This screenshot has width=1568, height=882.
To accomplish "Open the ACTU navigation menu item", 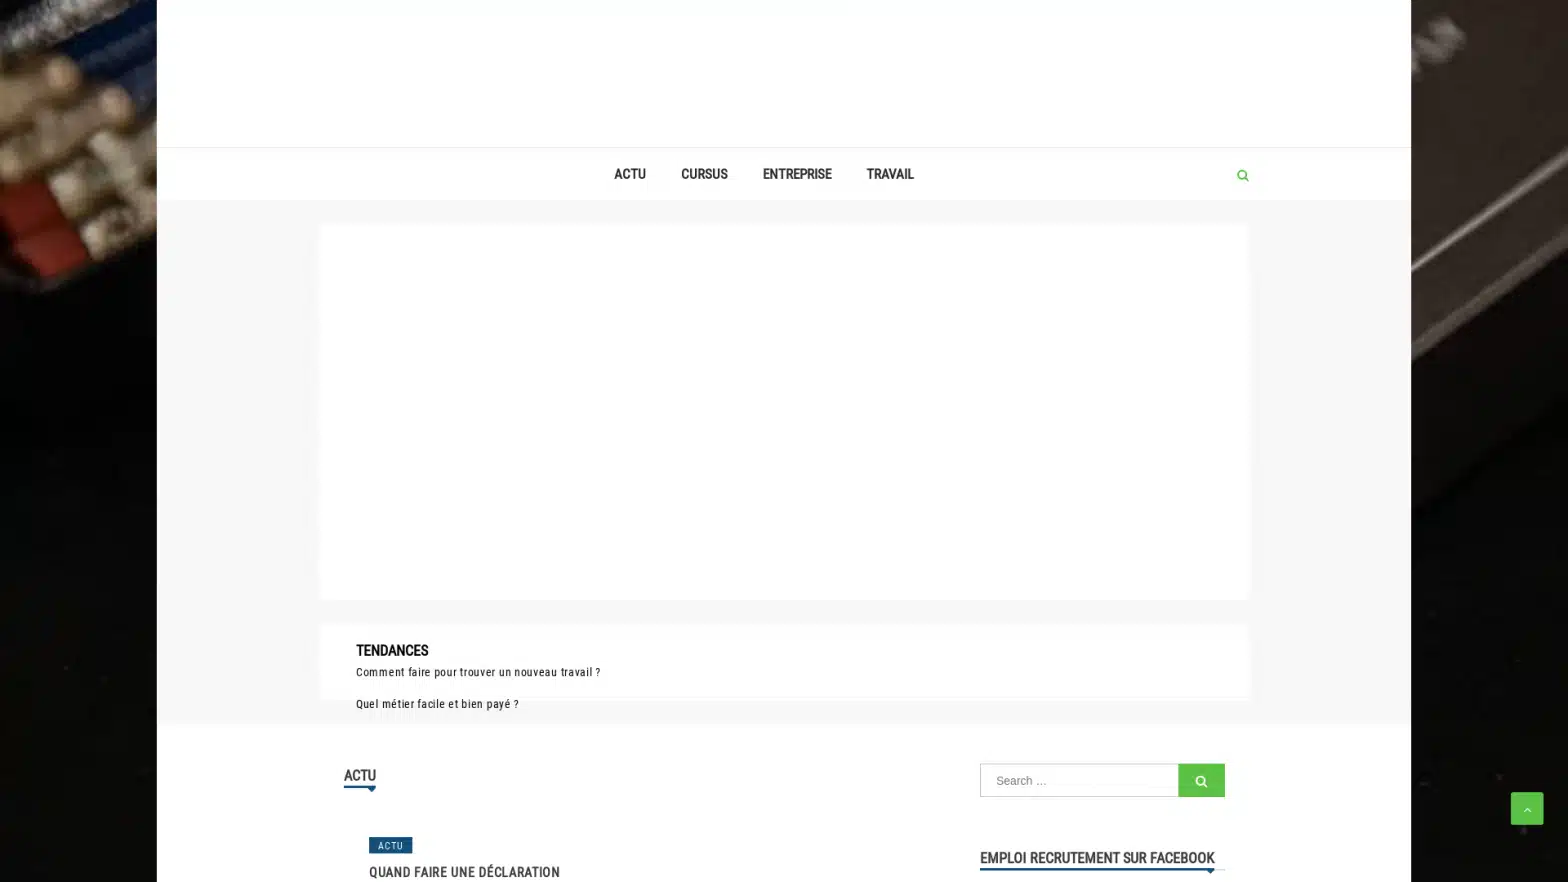I will (x=629, y=174).
